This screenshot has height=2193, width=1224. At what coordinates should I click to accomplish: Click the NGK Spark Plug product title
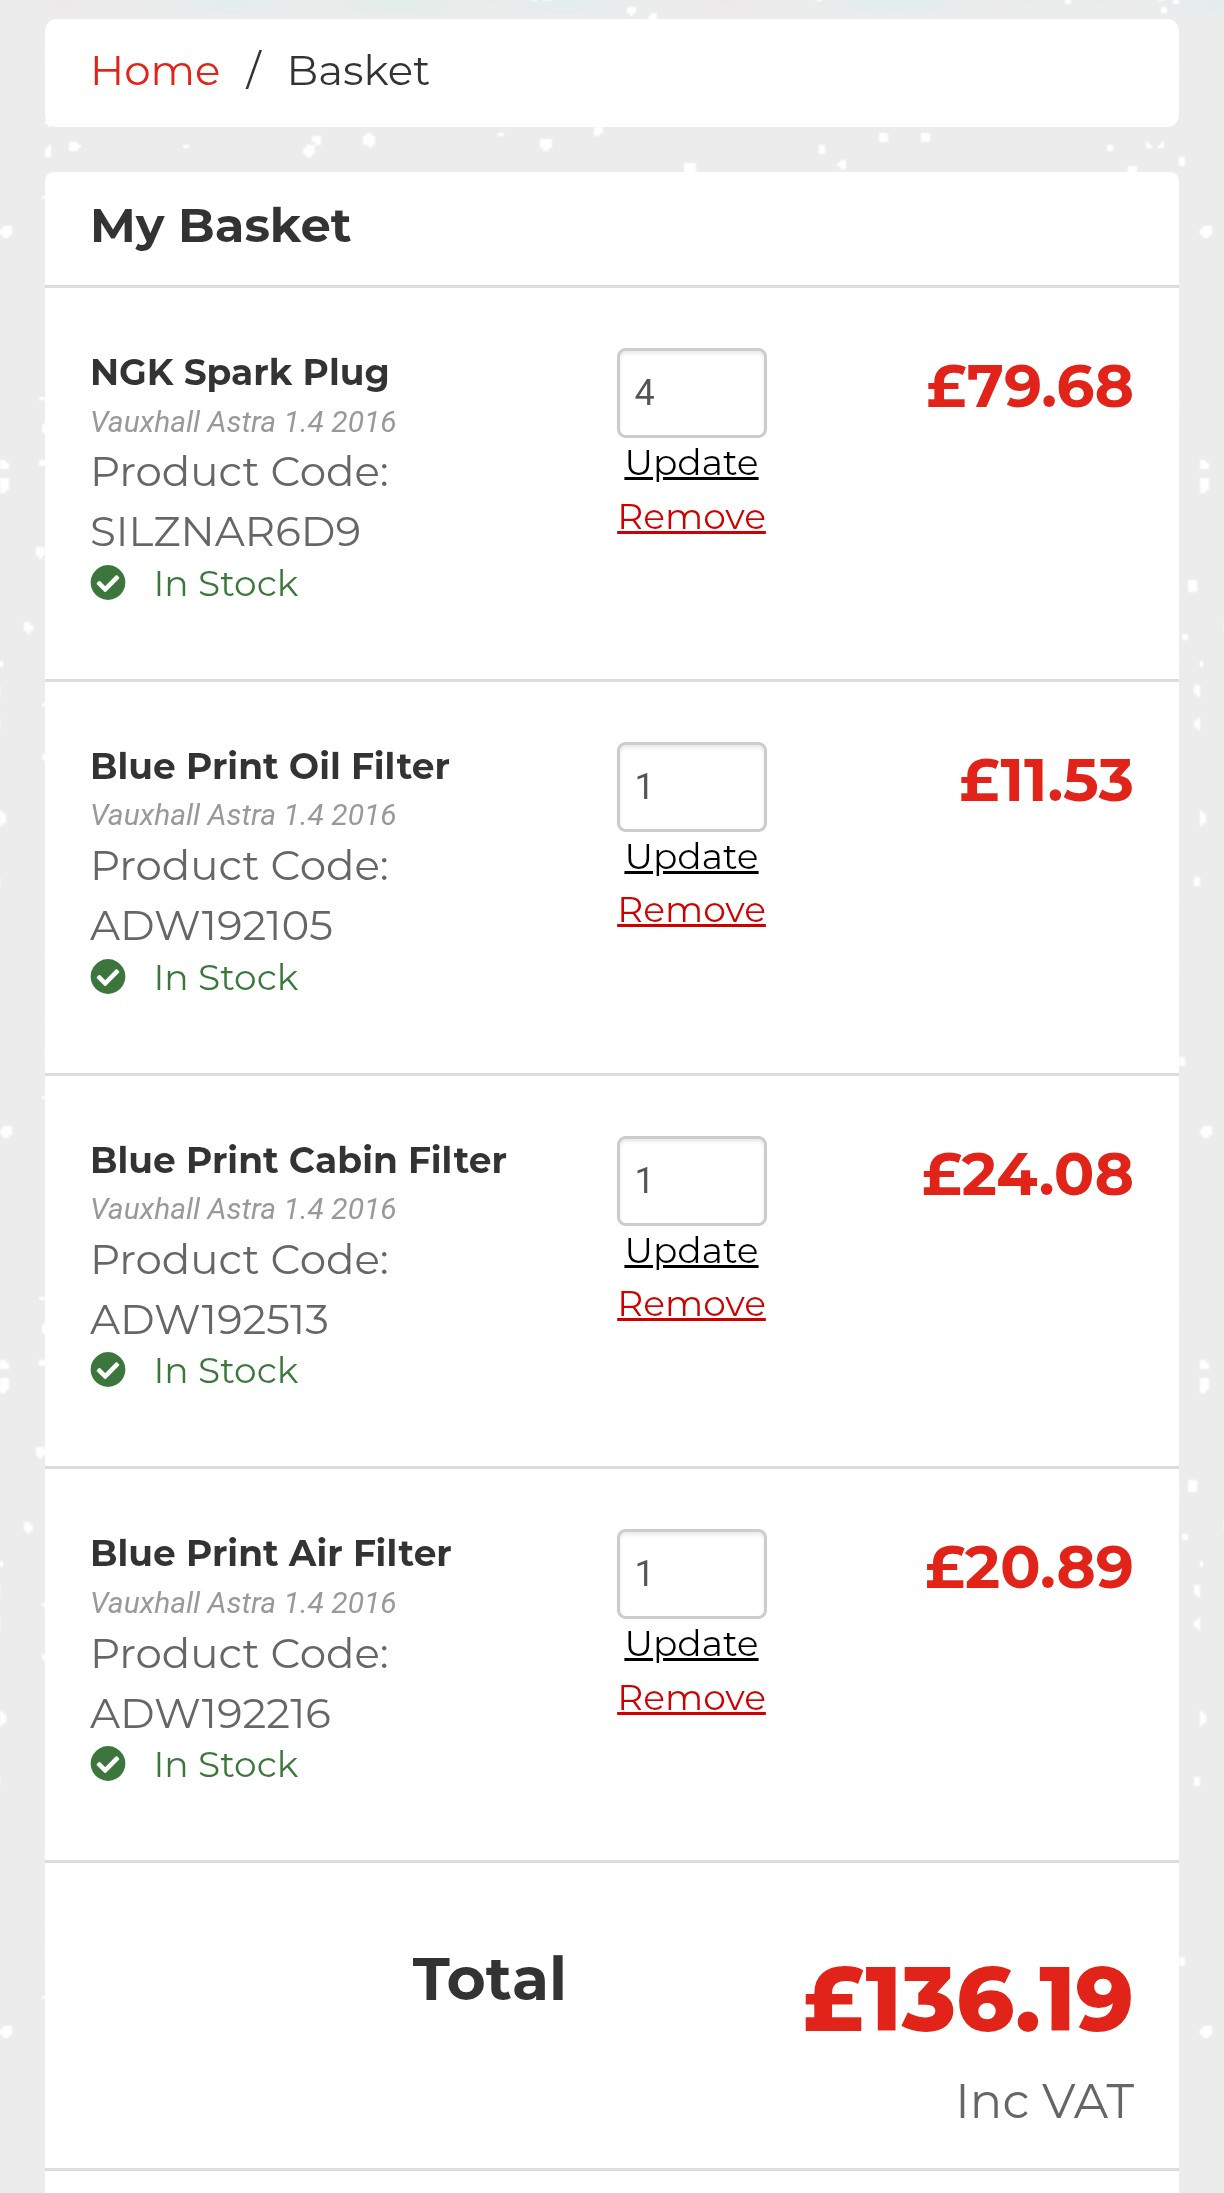239,372
